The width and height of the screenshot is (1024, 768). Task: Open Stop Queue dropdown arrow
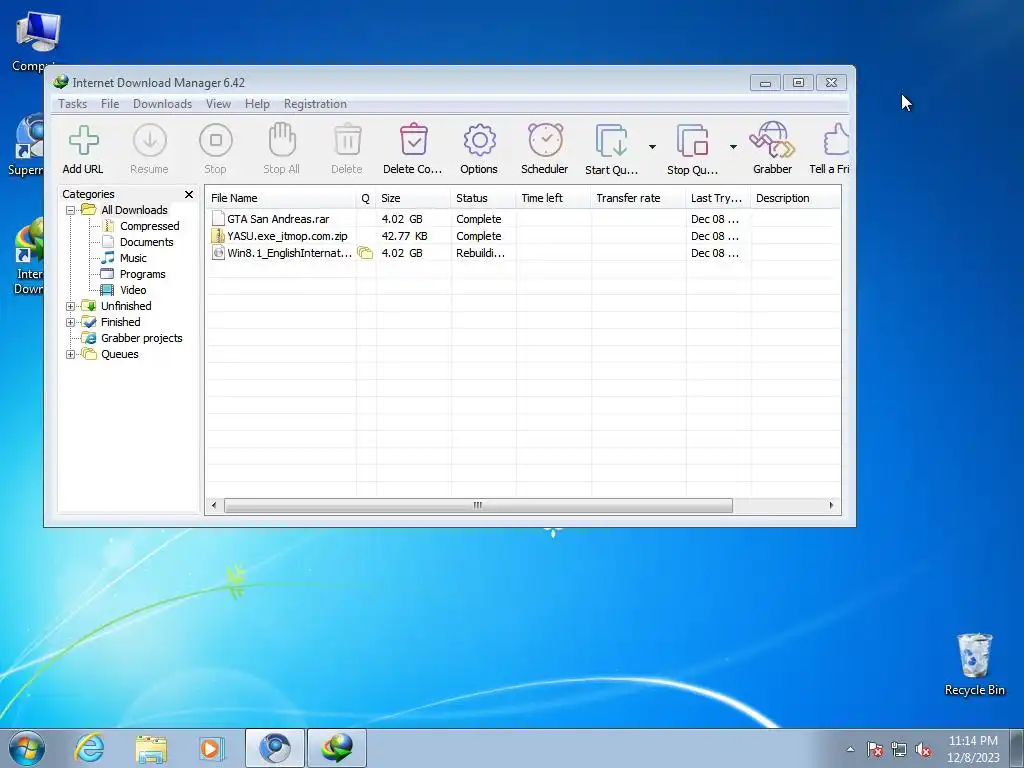coord(733,147)
